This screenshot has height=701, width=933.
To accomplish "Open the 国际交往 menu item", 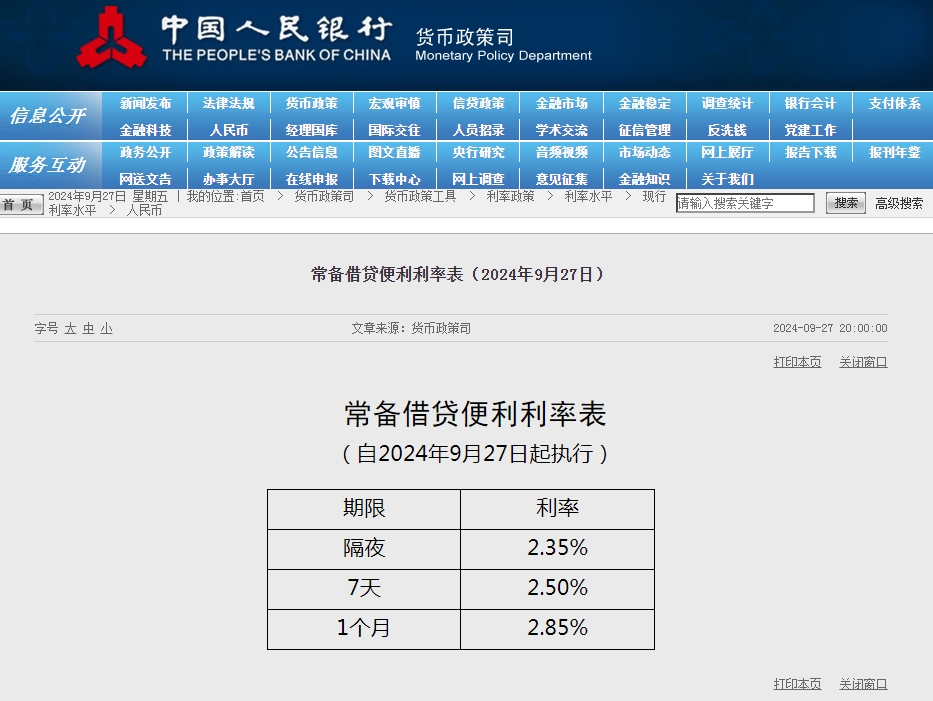I will (395, 130).
